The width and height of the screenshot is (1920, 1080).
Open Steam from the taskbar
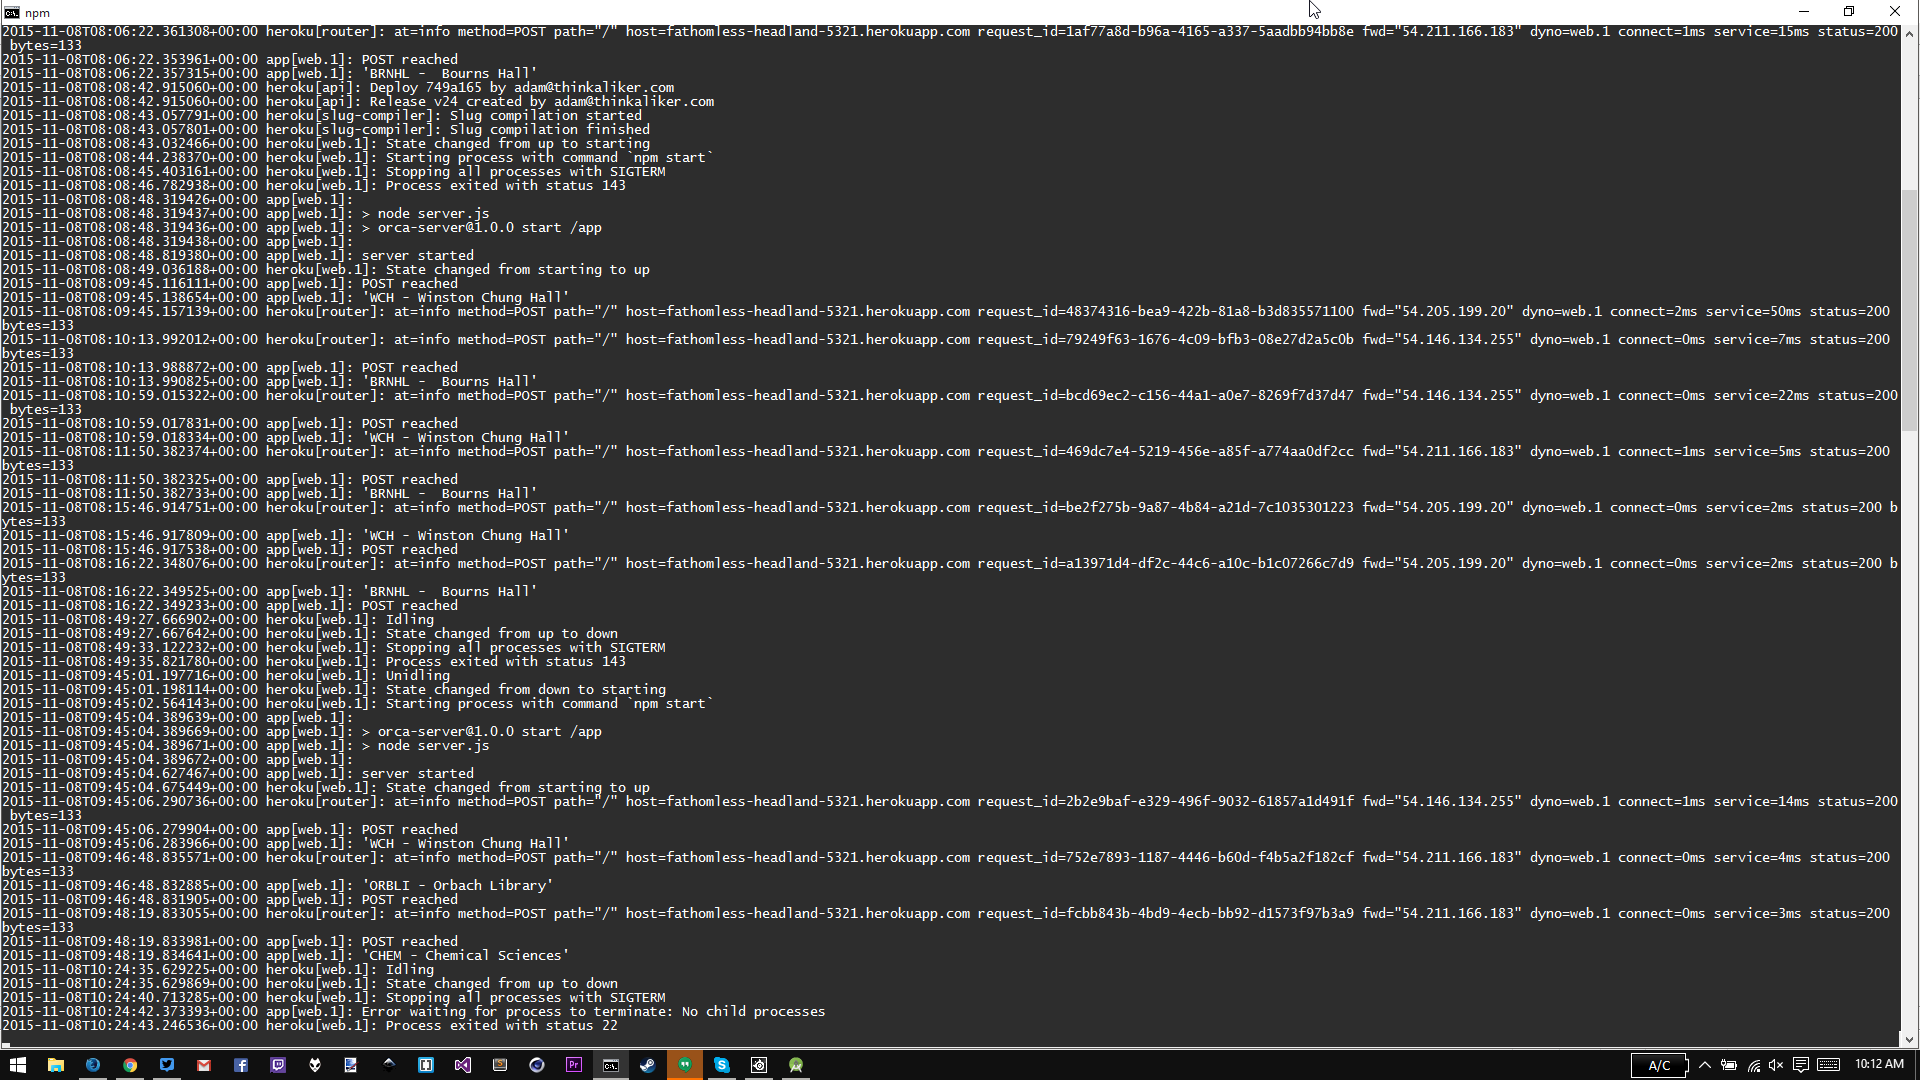[648, 1065]
